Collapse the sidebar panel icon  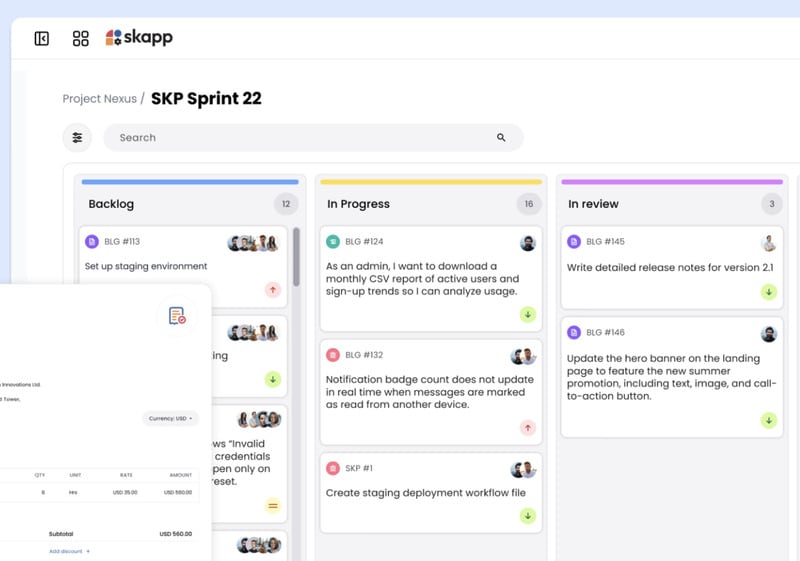click(42, 38)
